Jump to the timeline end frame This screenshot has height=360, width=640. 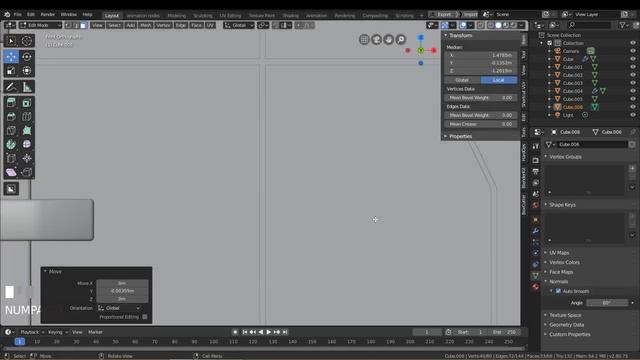[x=285, y=332]
